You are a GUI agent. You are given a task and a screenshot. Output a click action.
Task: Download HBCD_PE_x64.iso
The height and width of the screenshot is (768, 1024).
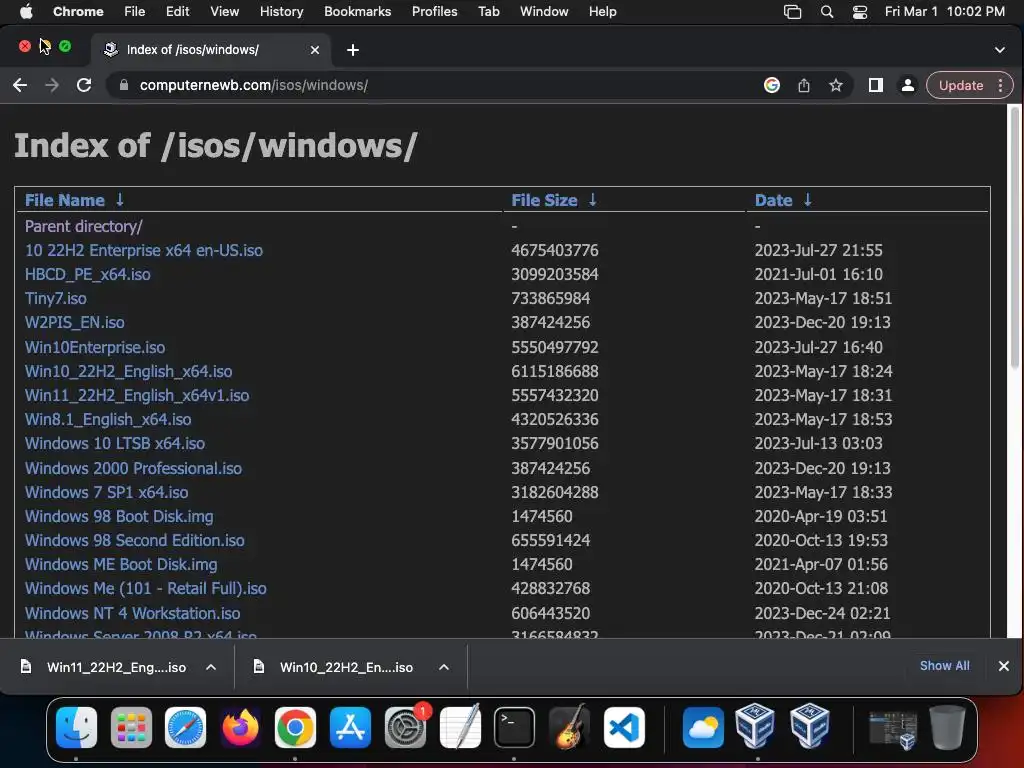click(x=88, y=274)
